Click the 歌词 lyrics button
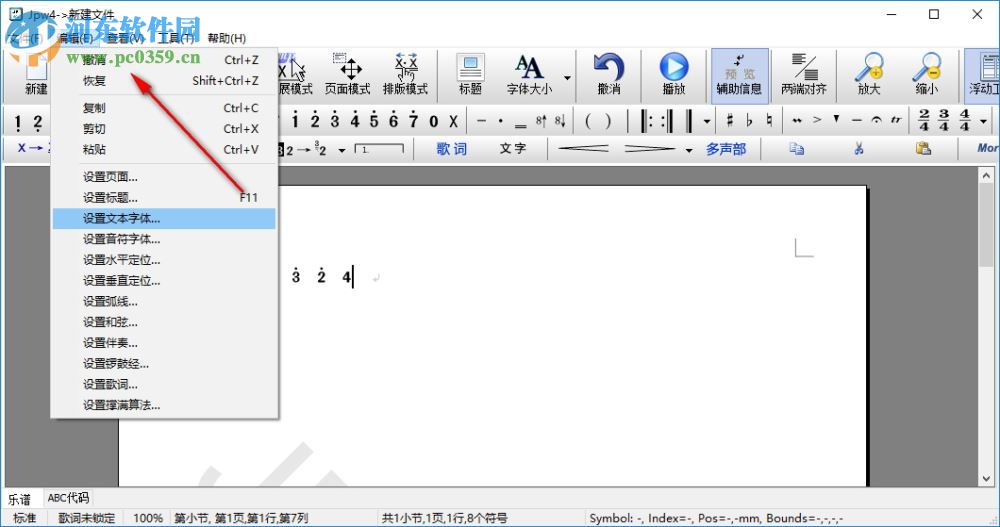 (452, 149)
